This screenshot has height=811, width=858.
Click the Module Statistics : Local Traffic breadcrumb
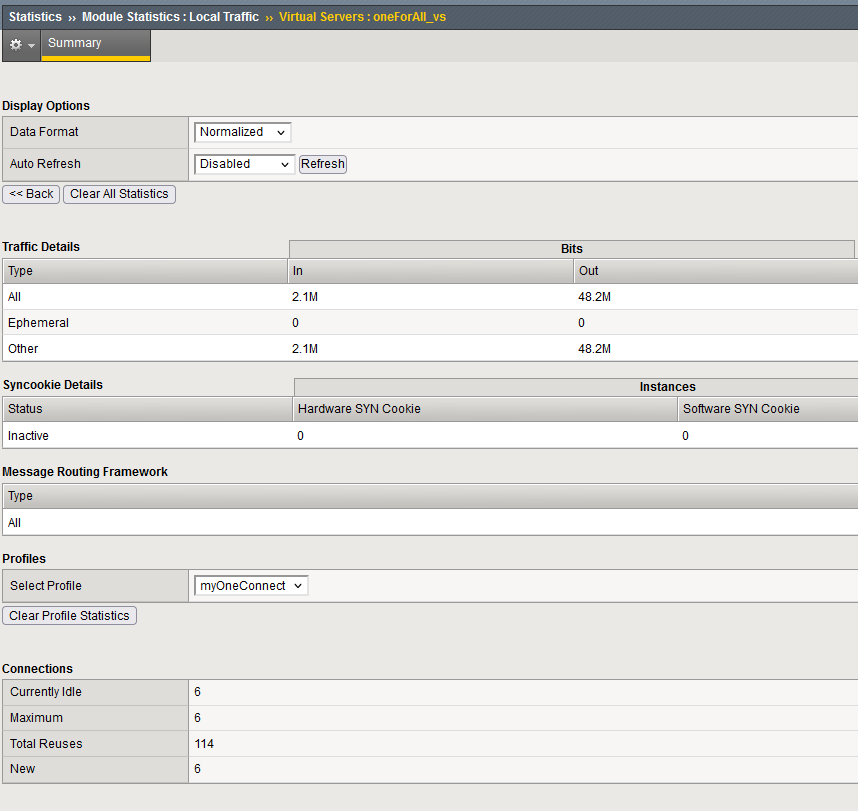pyautogui.click(x=169, y=16)
